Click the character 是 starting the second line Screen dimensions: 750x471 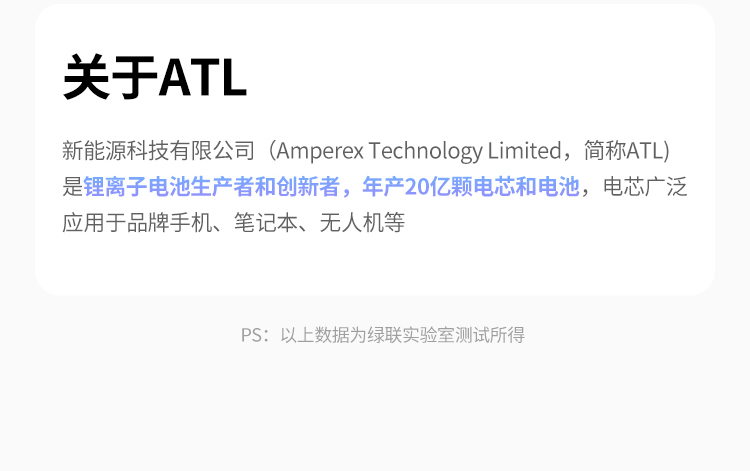pos(73,186)
